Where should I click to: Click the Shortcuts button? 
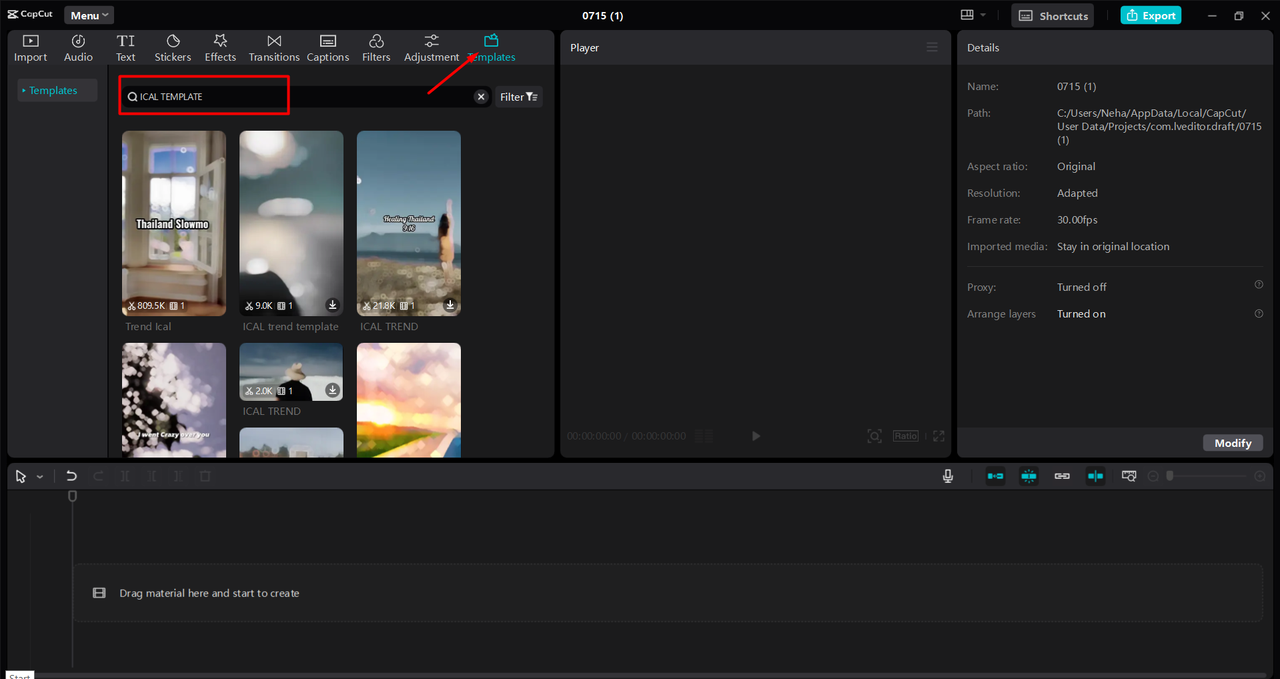1053,15
